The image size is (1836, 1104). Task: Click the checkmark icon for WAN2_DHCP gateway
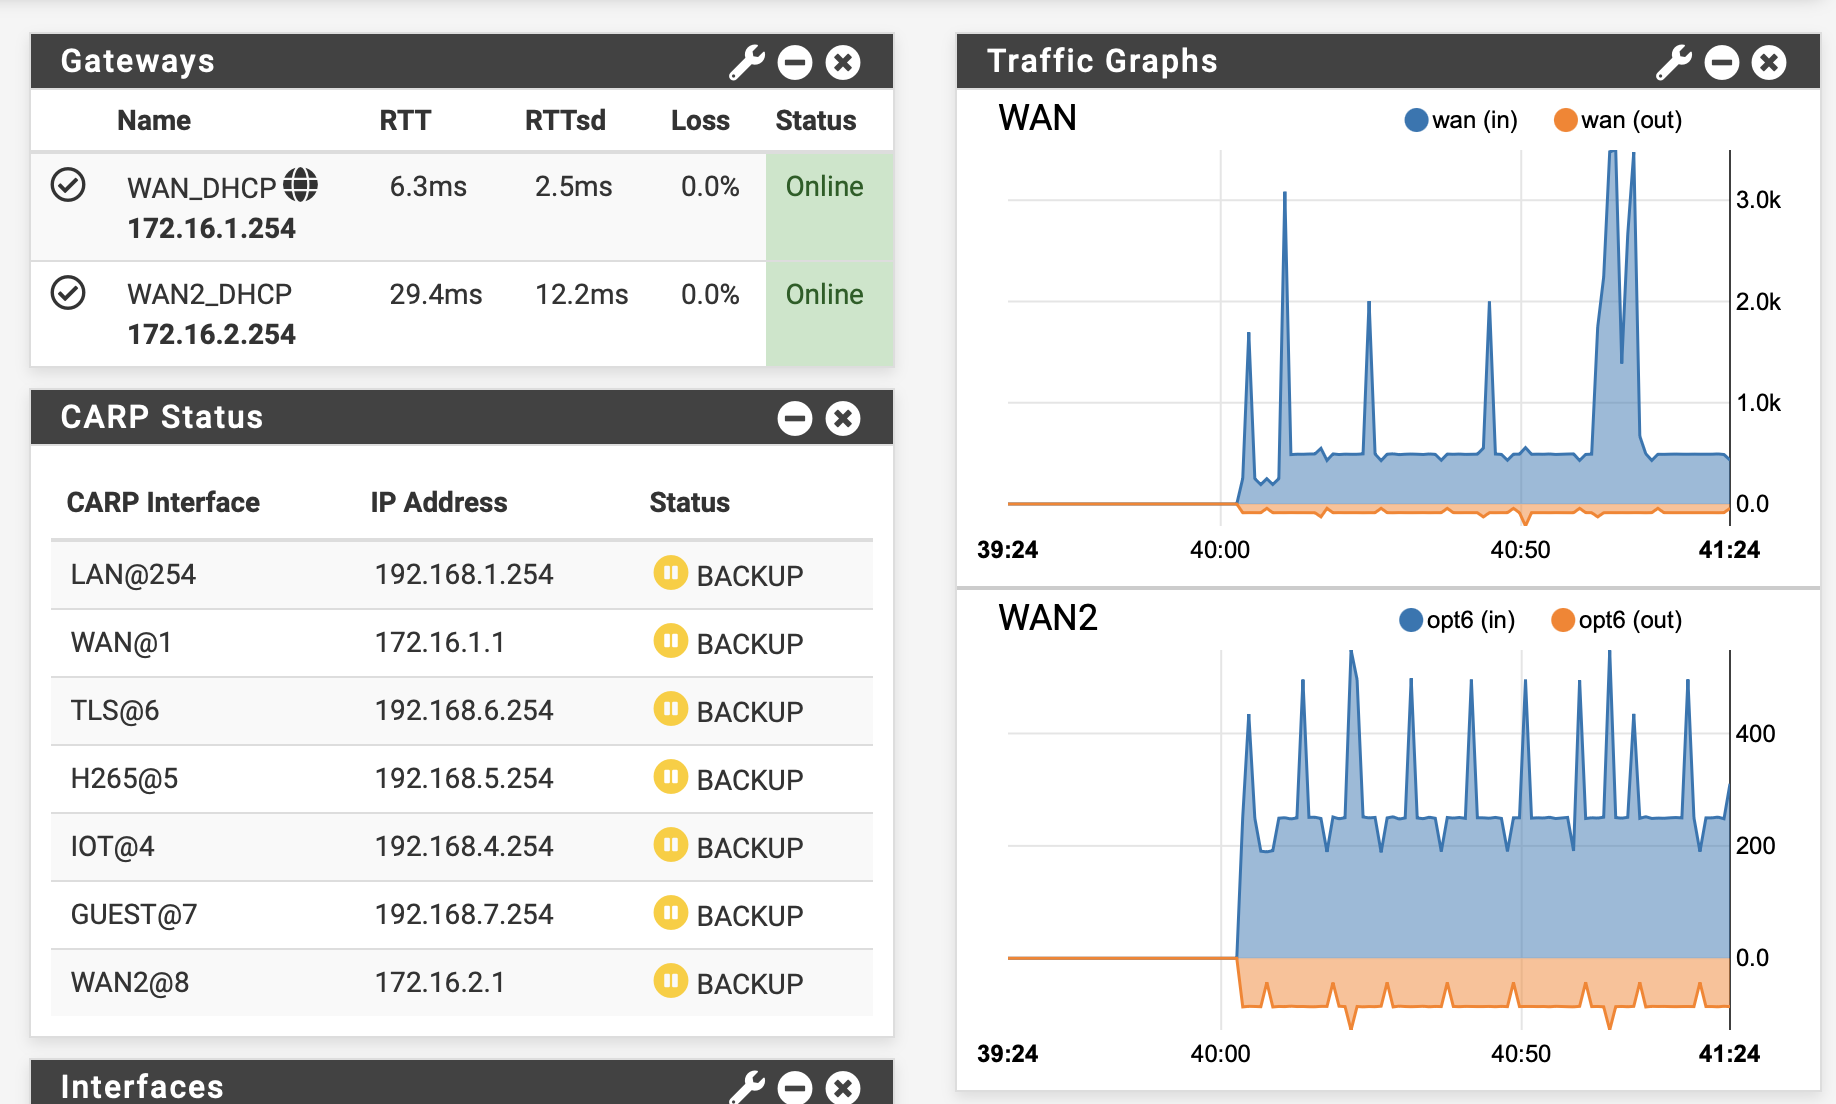67,293
